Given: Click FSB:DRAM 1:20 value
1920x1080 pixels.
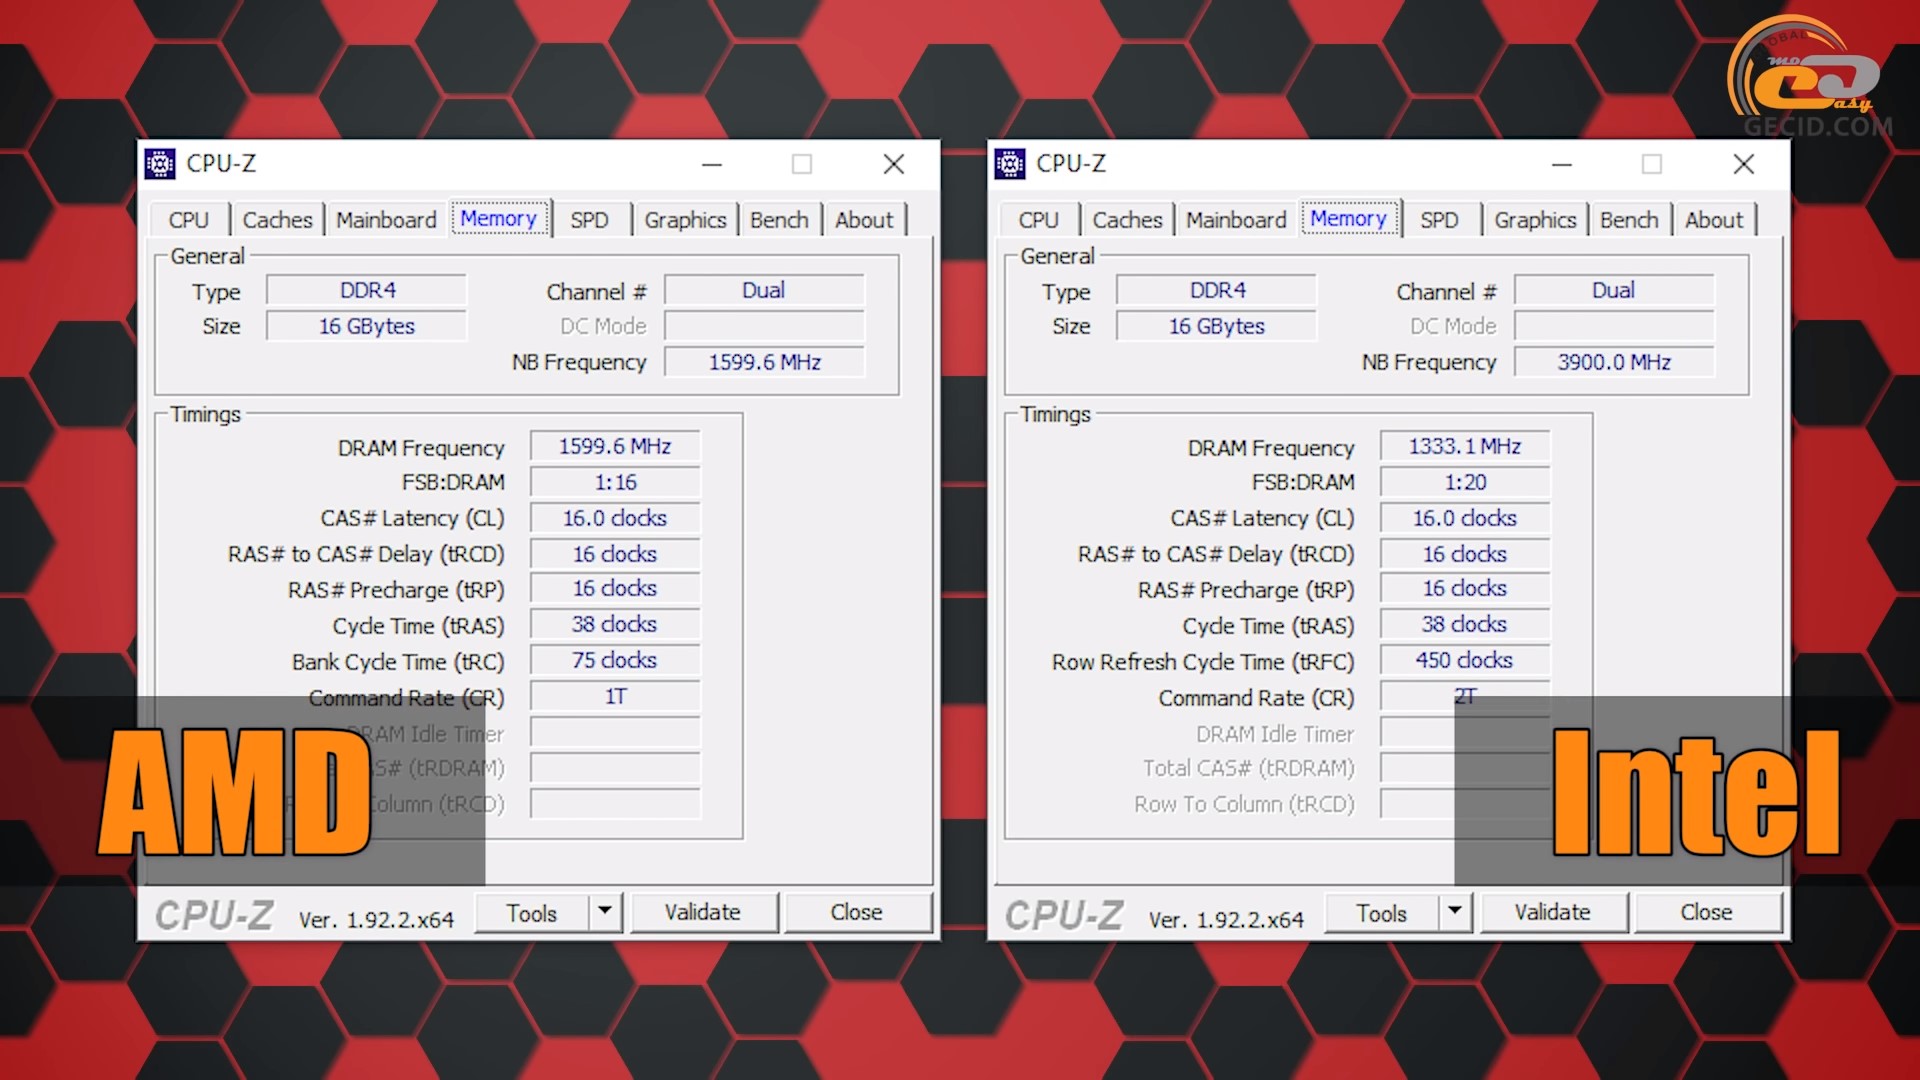Looking at the screenshot, I should (x=1465, y=482).
